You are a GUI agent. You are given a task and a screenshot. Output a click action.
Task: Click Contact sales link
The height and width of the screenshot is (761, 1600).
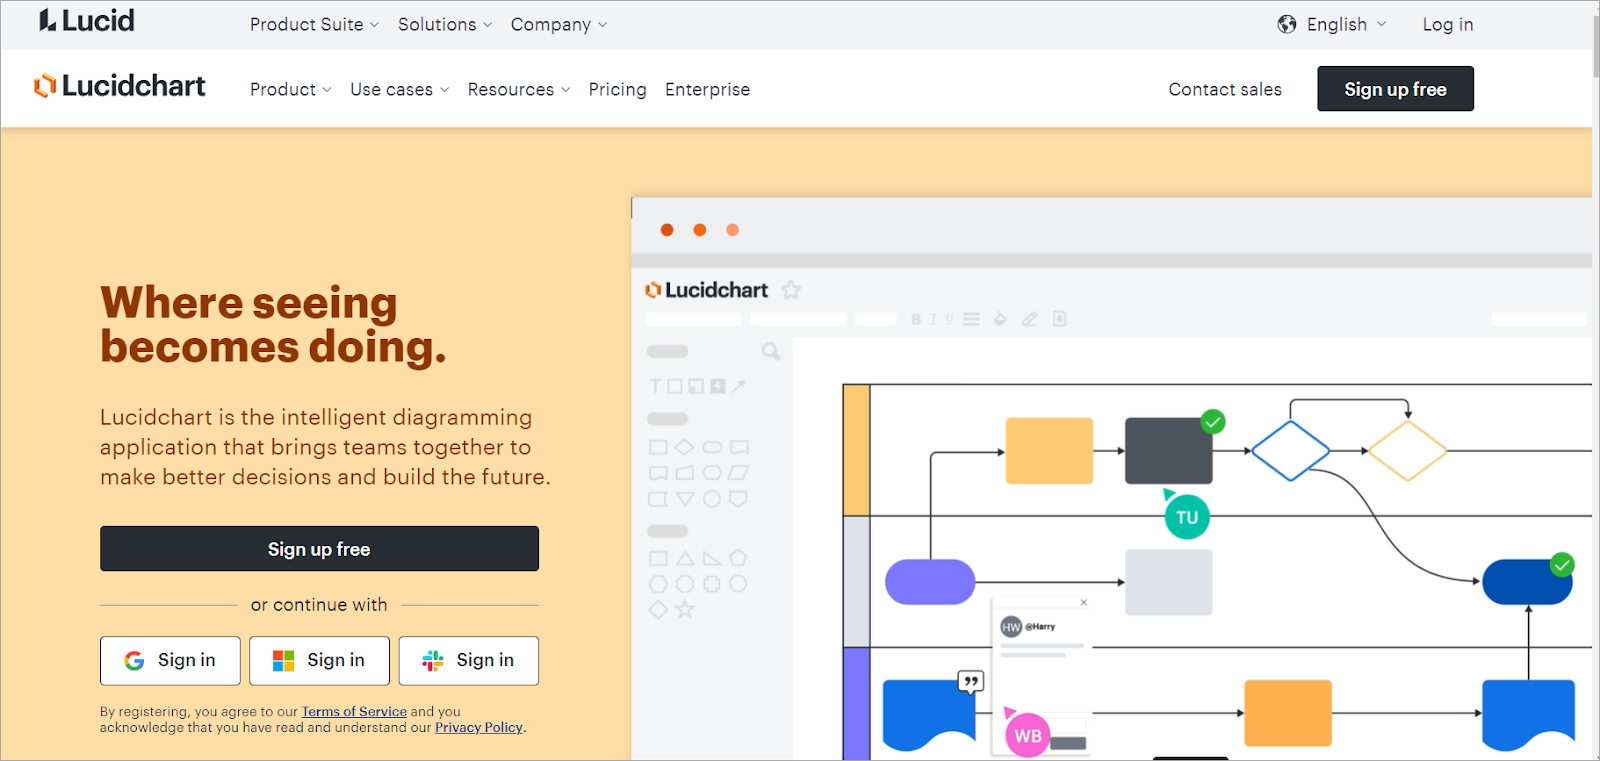pyautogui.click(x=1225, y=89)
